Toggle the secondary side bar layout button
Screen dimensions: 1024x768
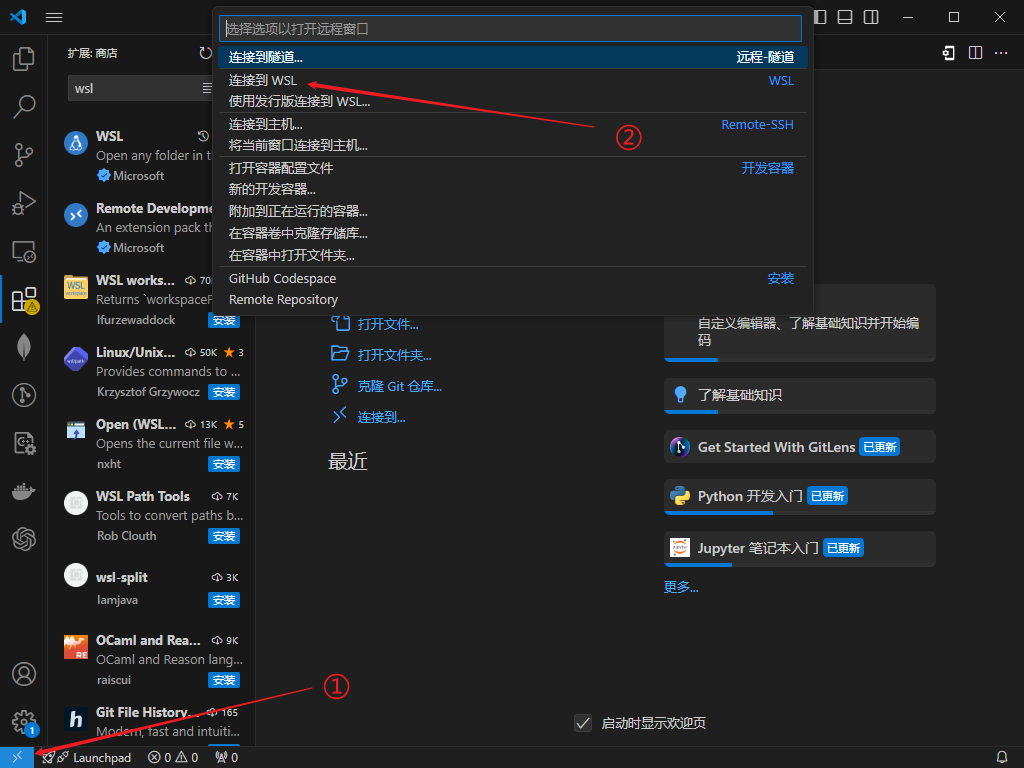click(x=871, y=17)
